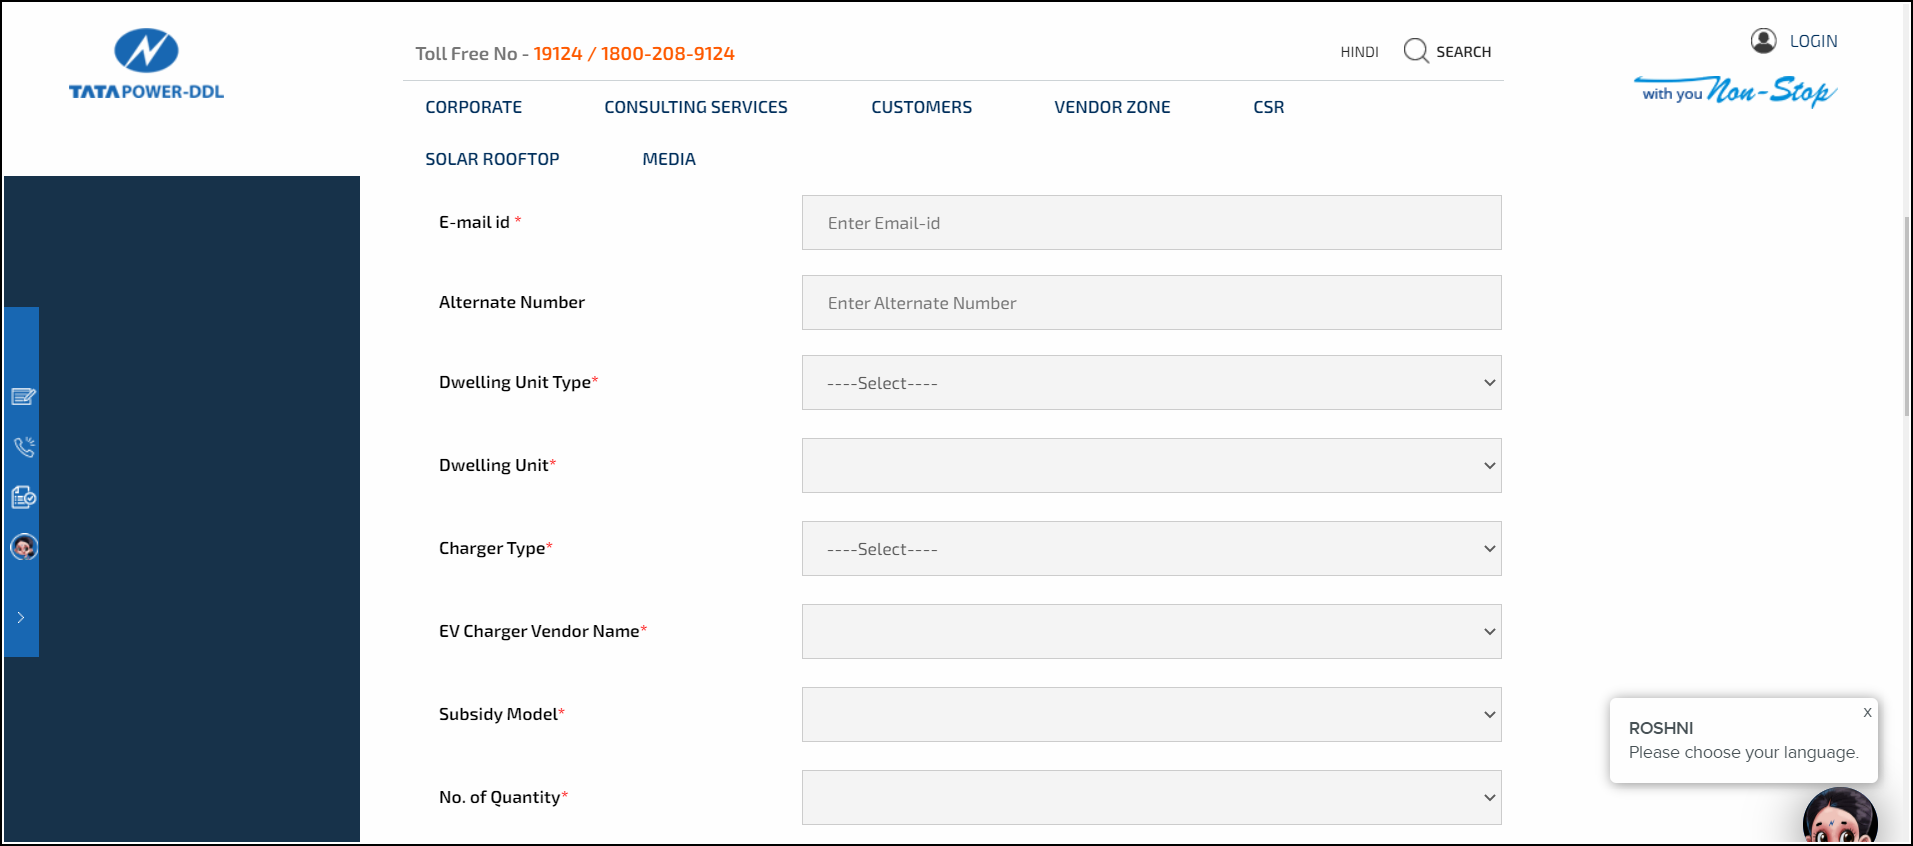This screenshot has width=1913, height=846.
Task: Open the Consulting Services menu
Action: coord(696,107)
